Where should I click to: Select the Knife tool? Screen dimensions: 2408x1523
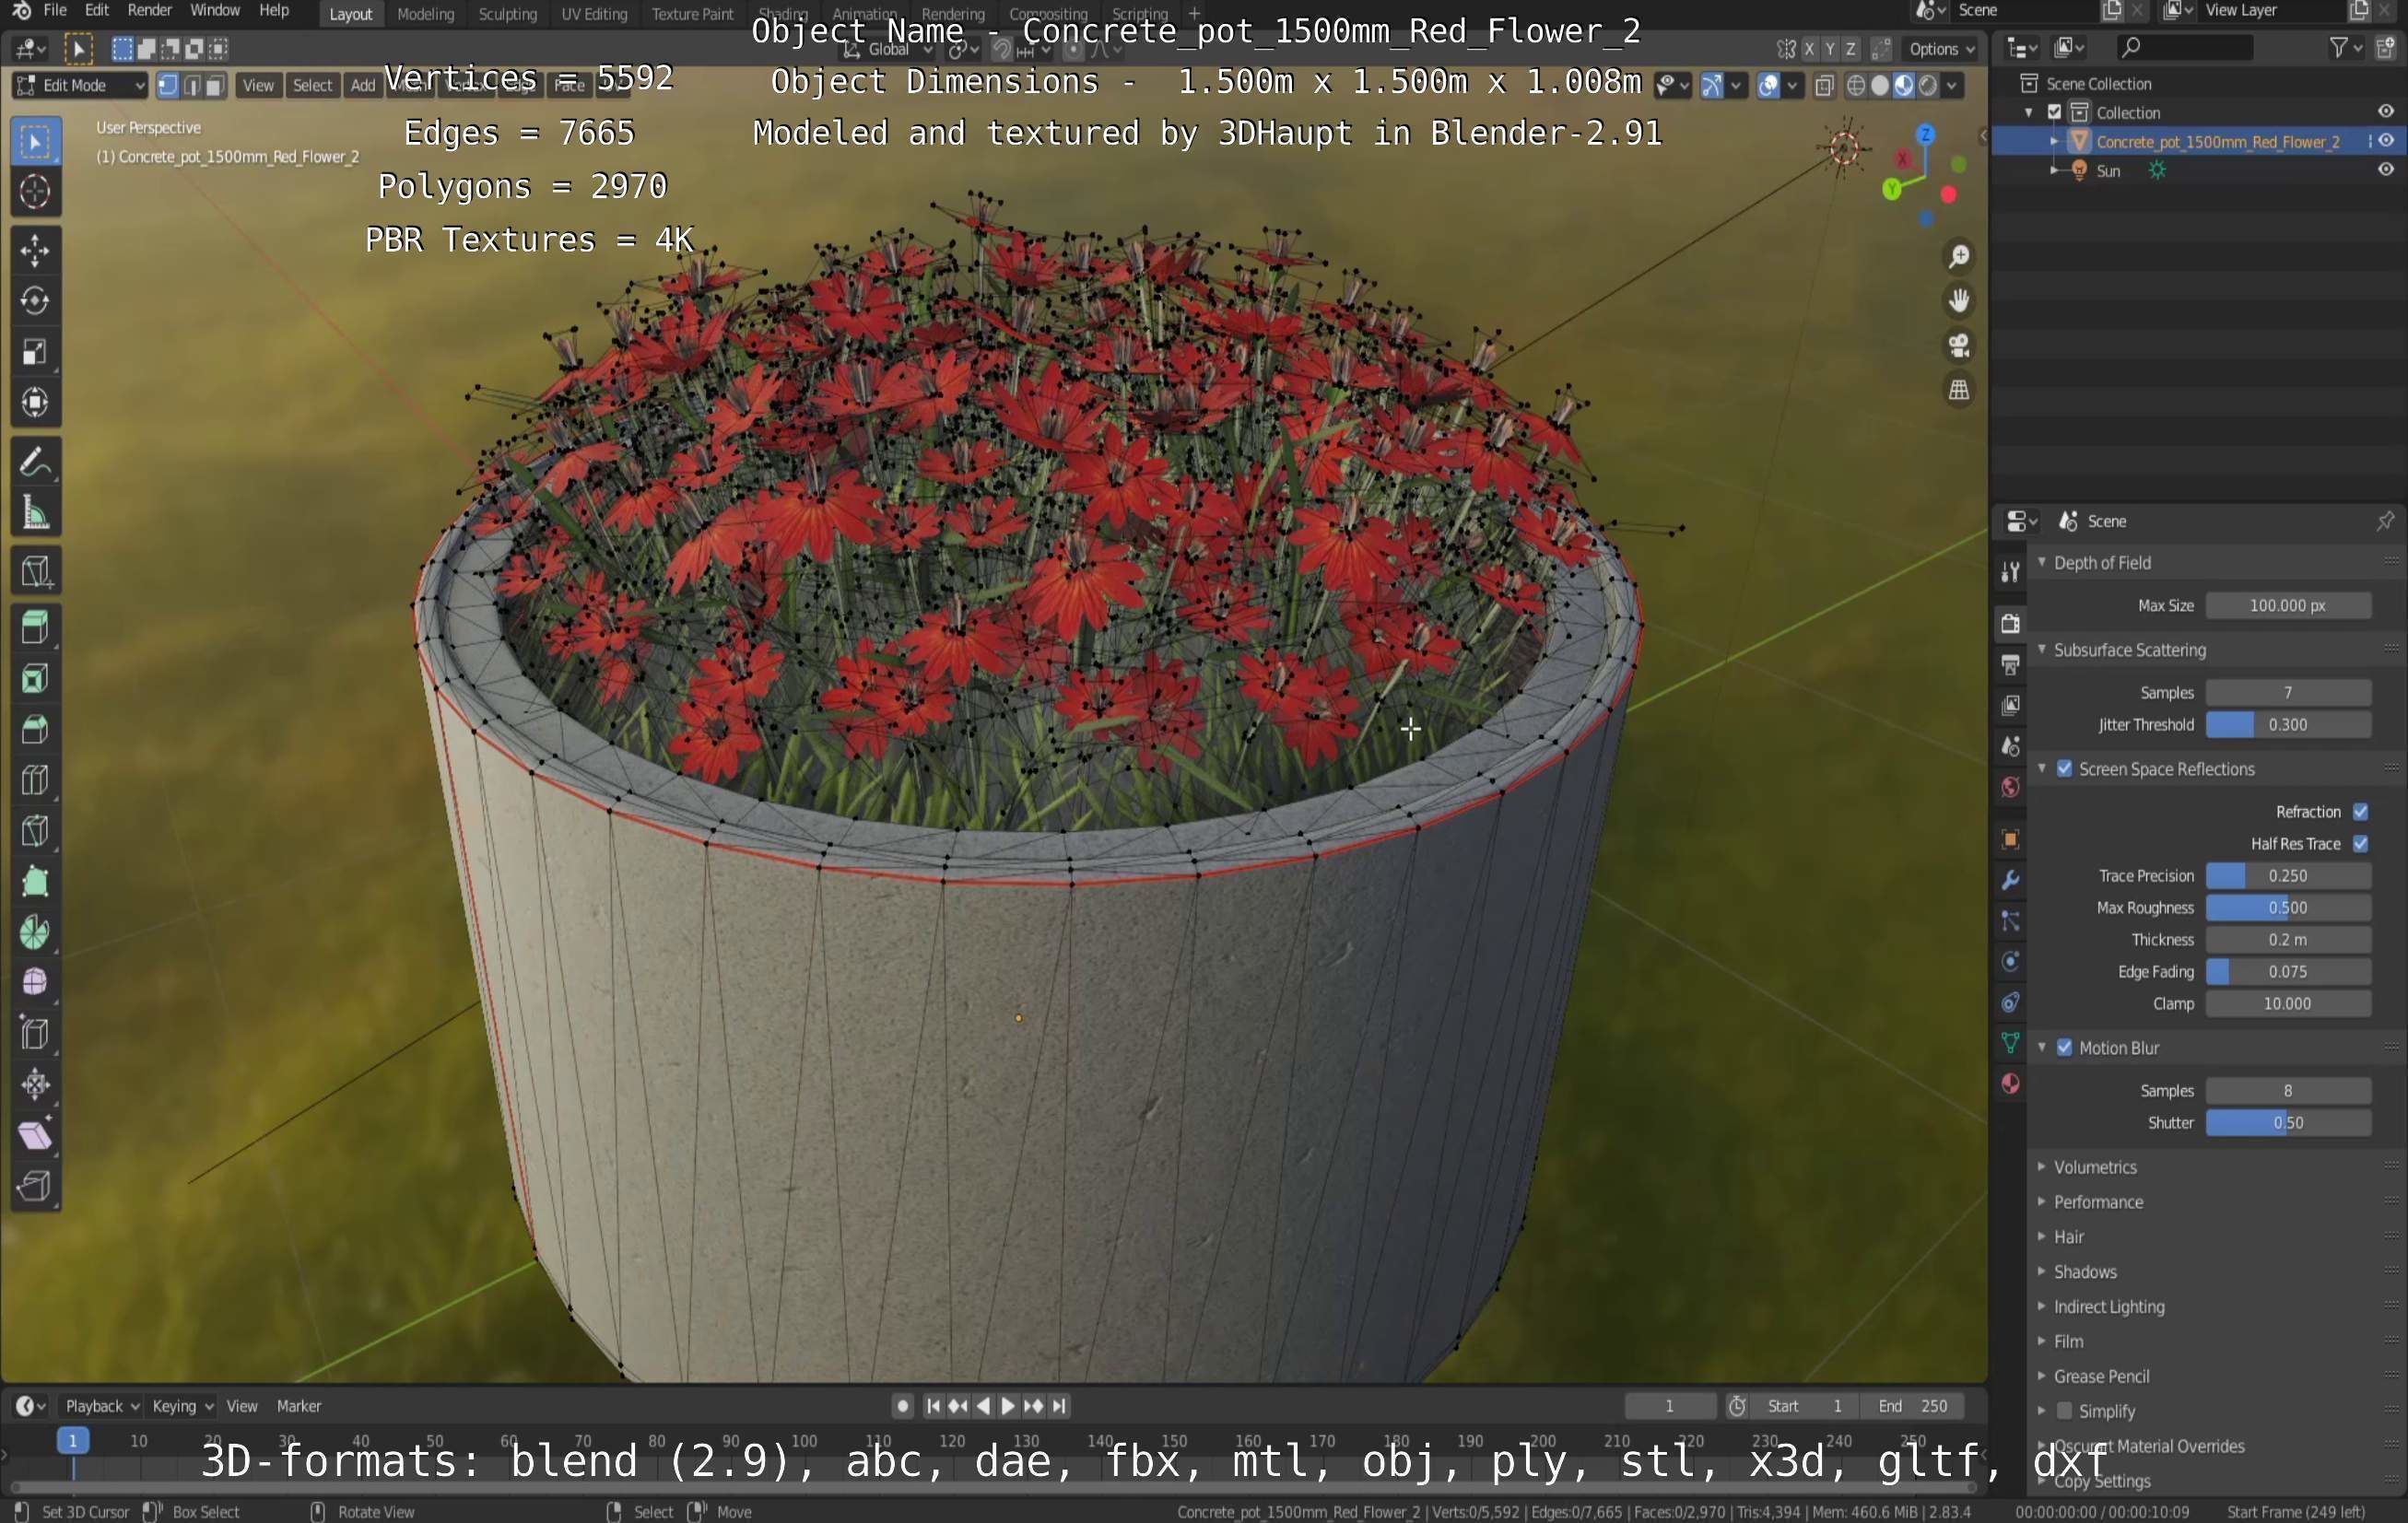tap(35, 831)
